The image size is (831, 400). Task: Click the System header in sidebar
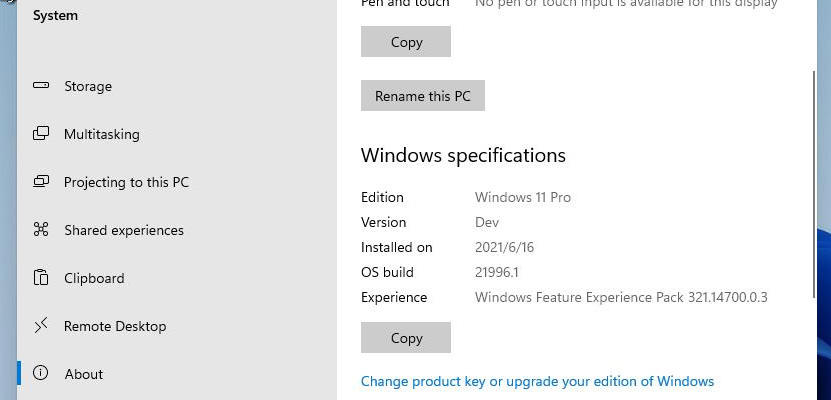pos(55,16)
